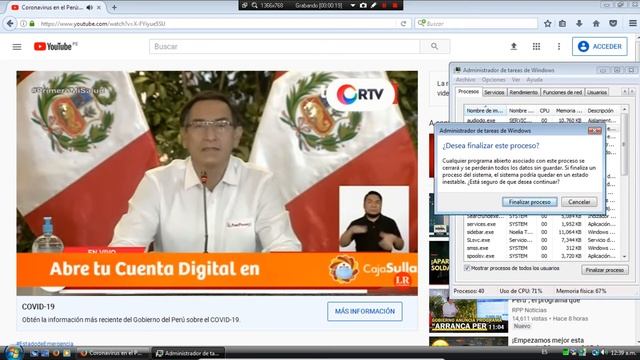Screen dimensions: 640x360
Task: Click the Firefox Buscar search box
Action: [476, 24]
